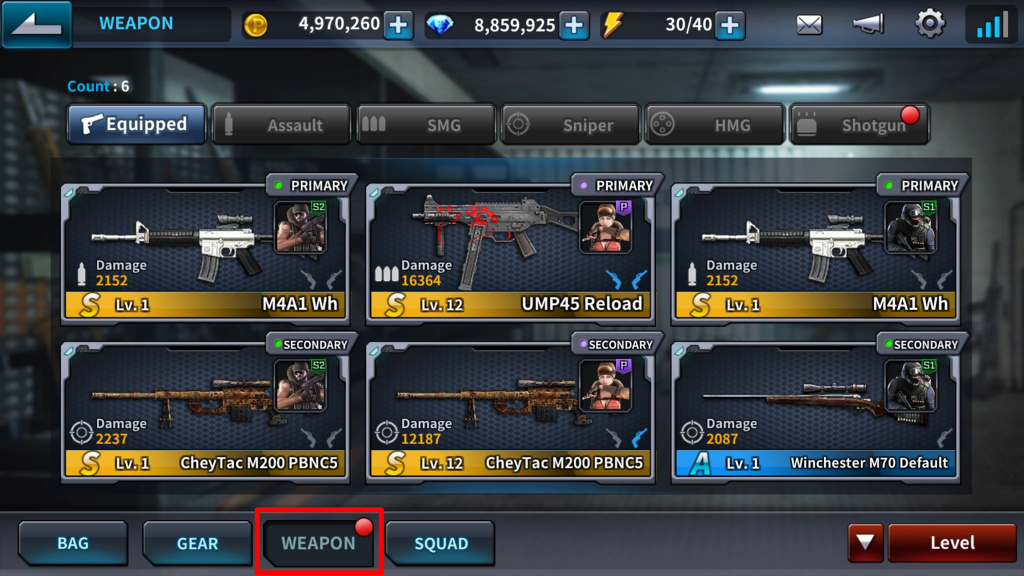Refill energy with plus button

coord(729,25)
